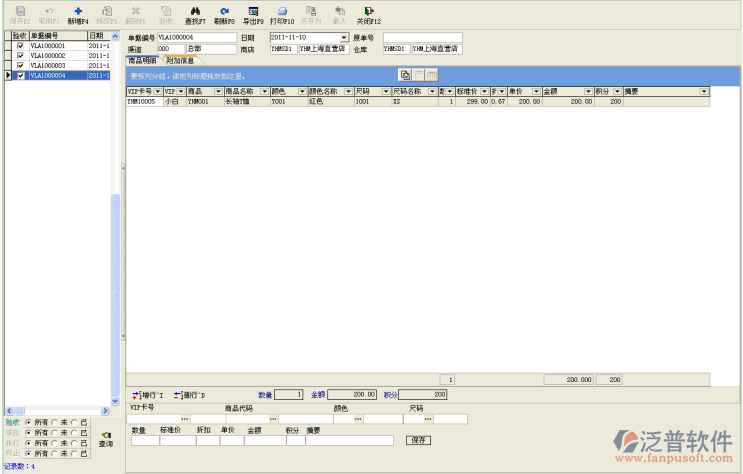Click the 保存 button in entry area
Screen dimensions: 743x474
[x=417, y=440]
